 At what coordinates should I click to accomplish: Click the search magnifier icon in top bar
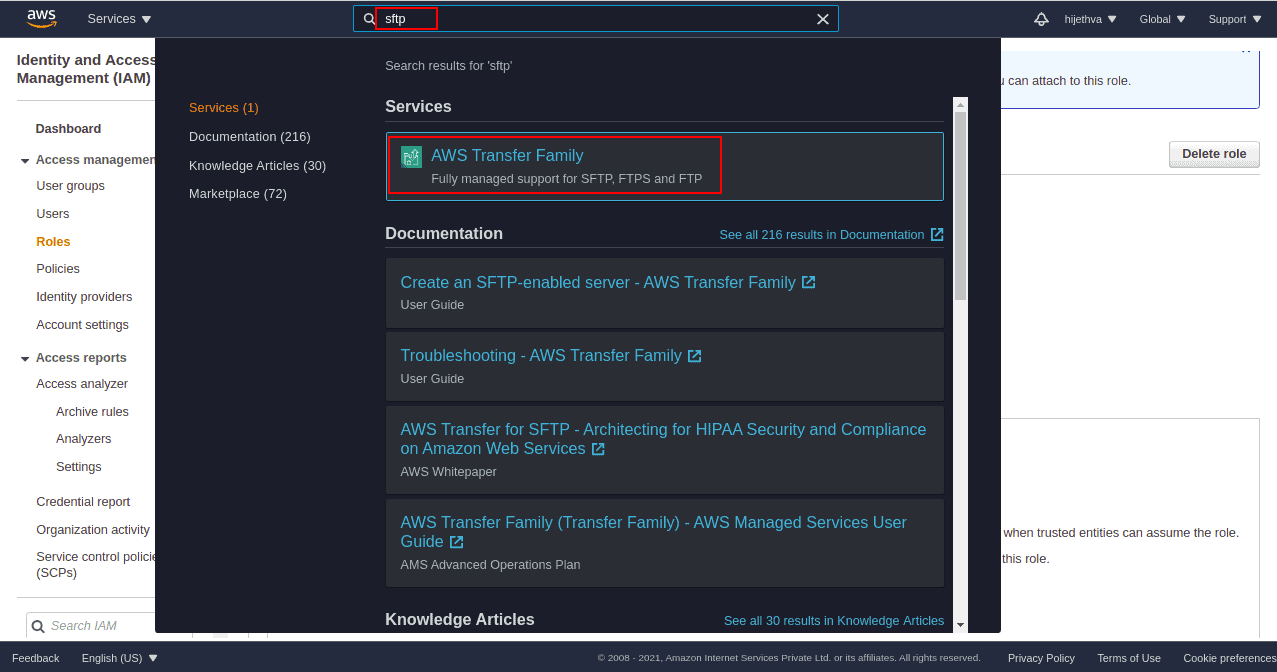[369, 19]
